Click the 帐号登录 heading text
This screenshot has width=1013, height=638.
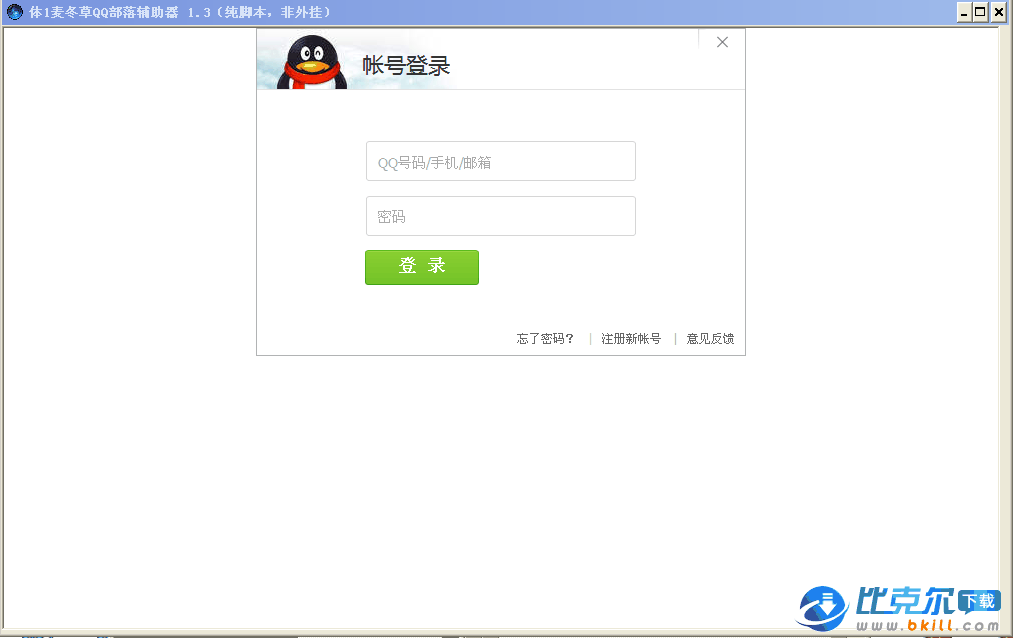406,65
